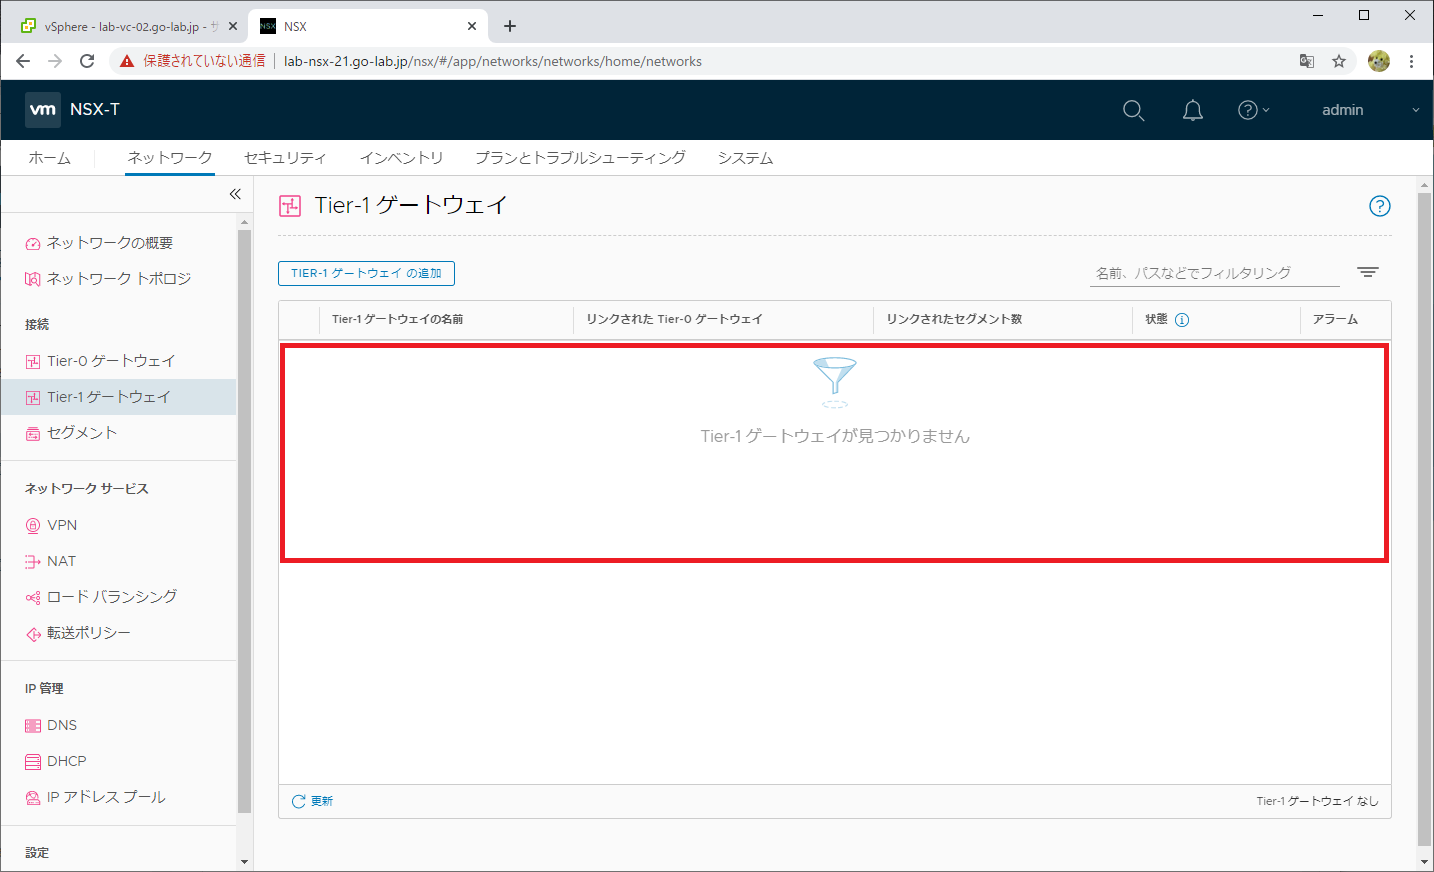Screen dimensions: 1434x872
Task: Open ネットワーク トポロジ in sidebar
Action: pos(119,279)
